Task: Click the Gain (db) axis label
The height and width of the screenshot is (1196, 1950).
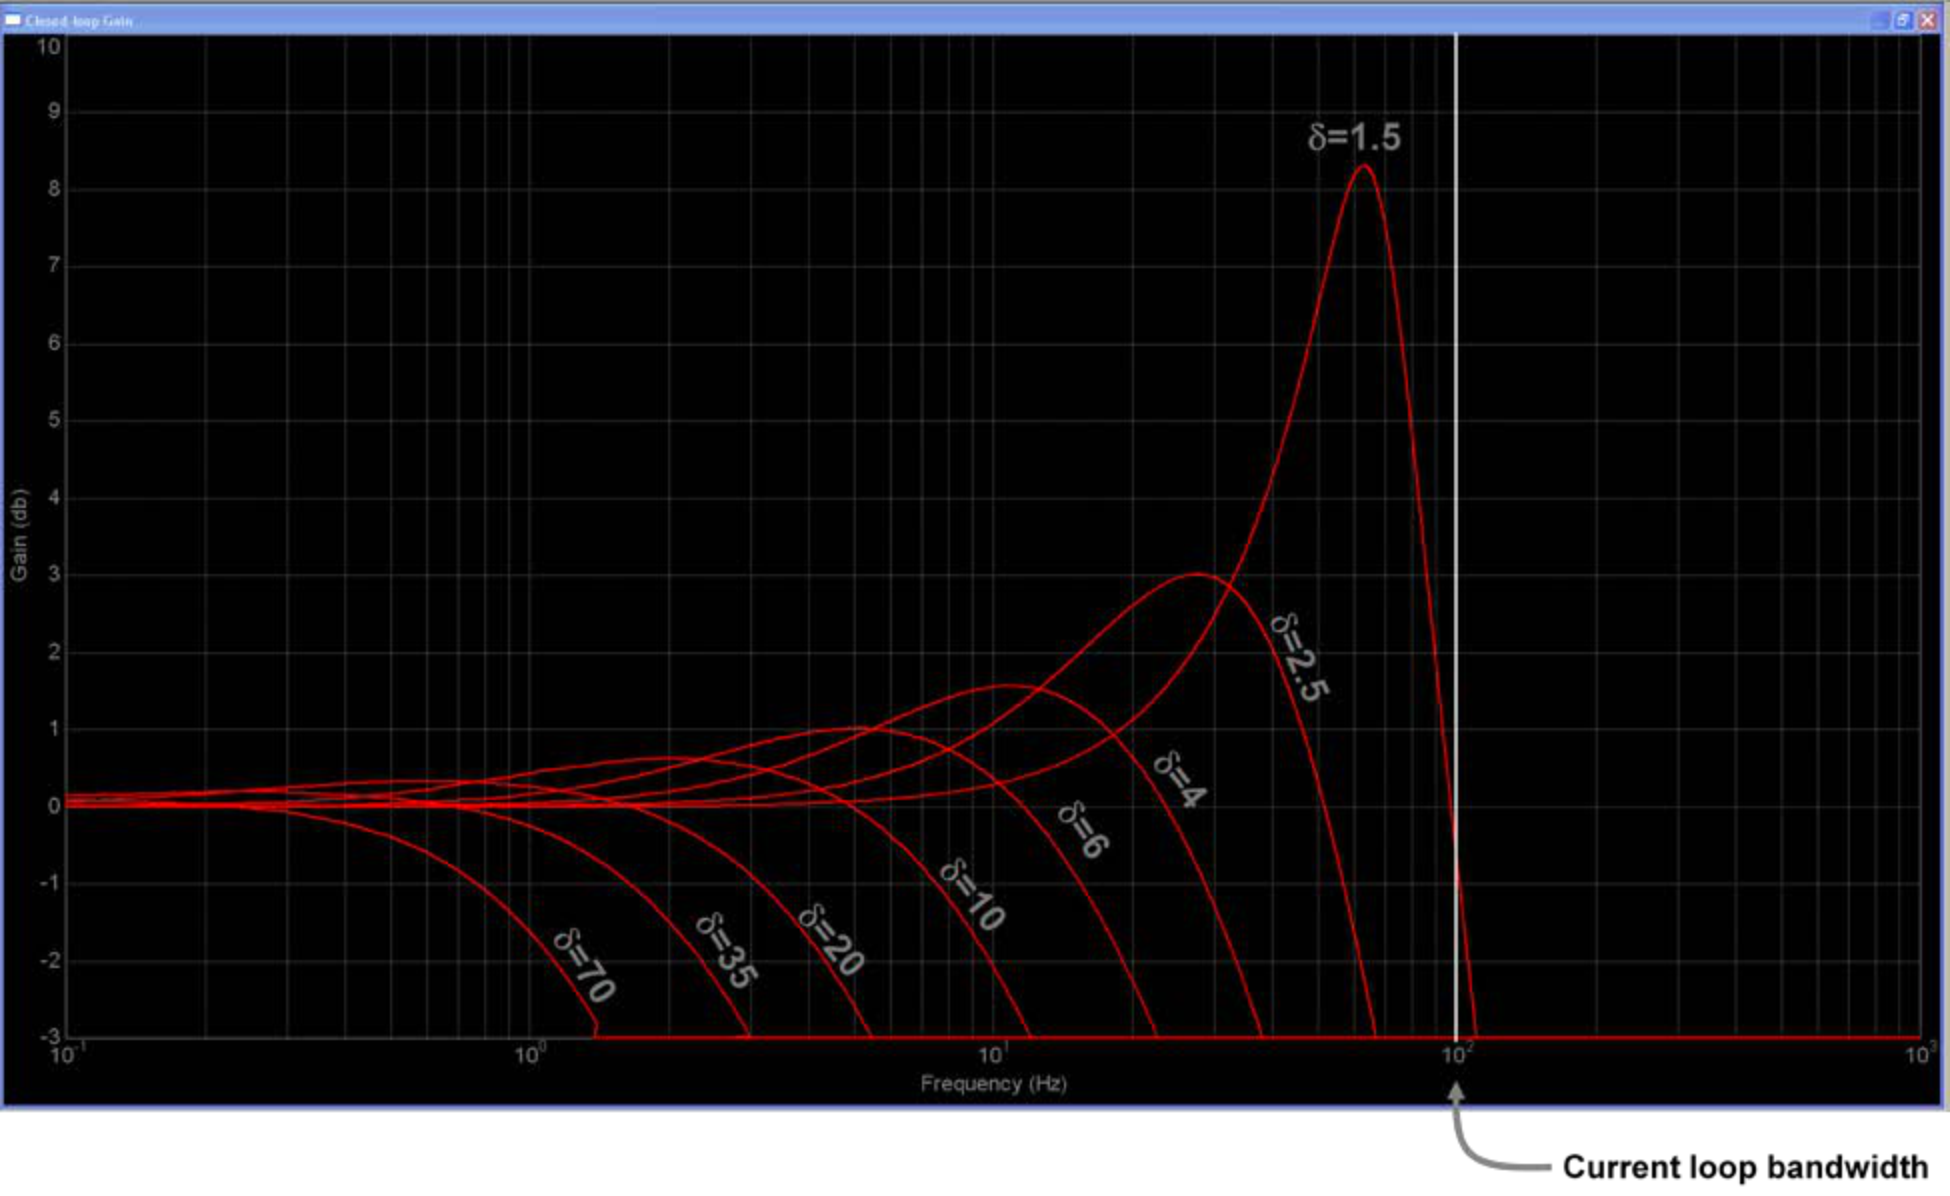Action: pos(22,527)
